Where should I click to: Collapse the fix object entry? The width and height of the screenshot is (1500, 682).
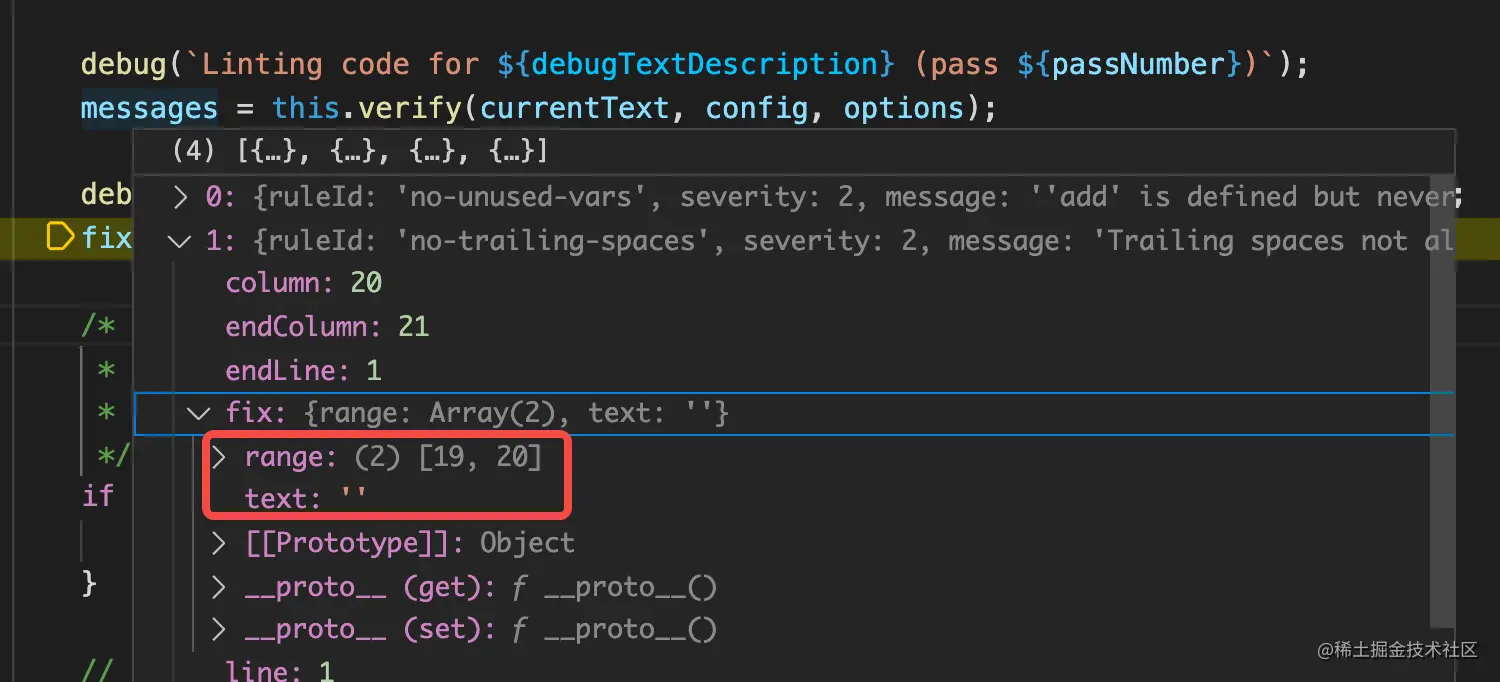(199, 413)
